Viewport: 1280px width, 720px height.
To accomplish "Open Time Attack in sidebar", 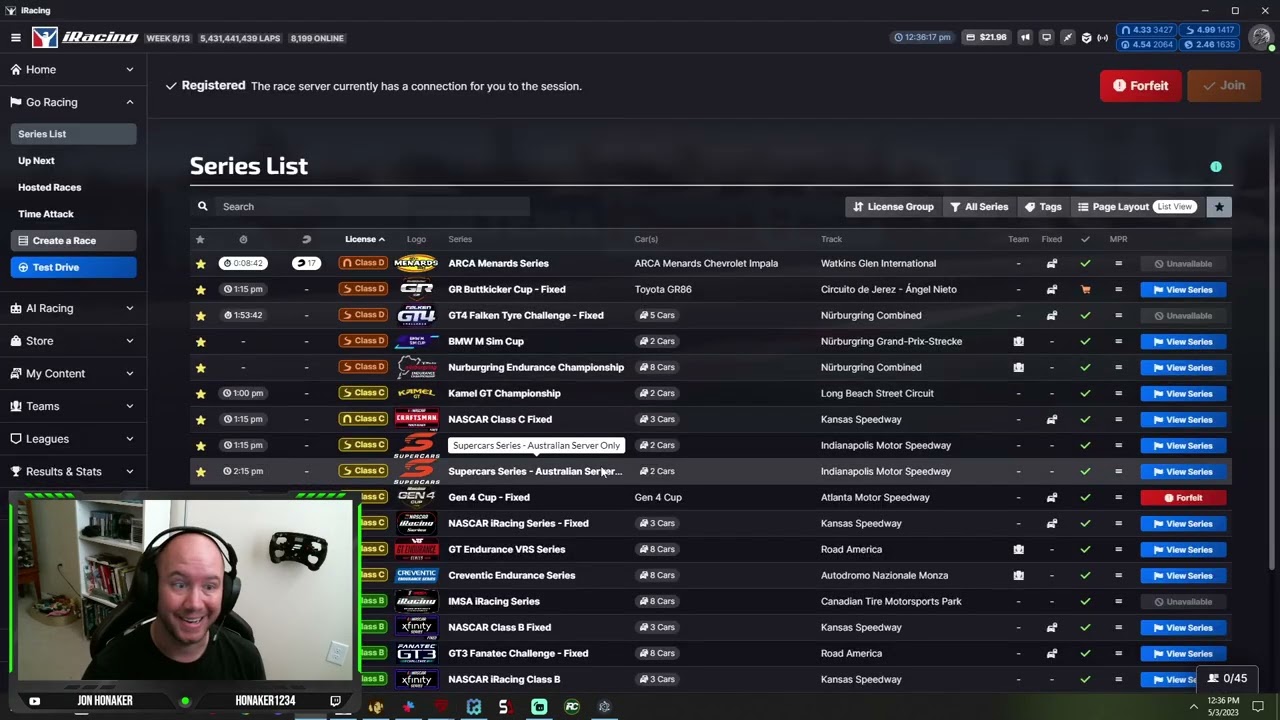I will (x=46, y=214).
